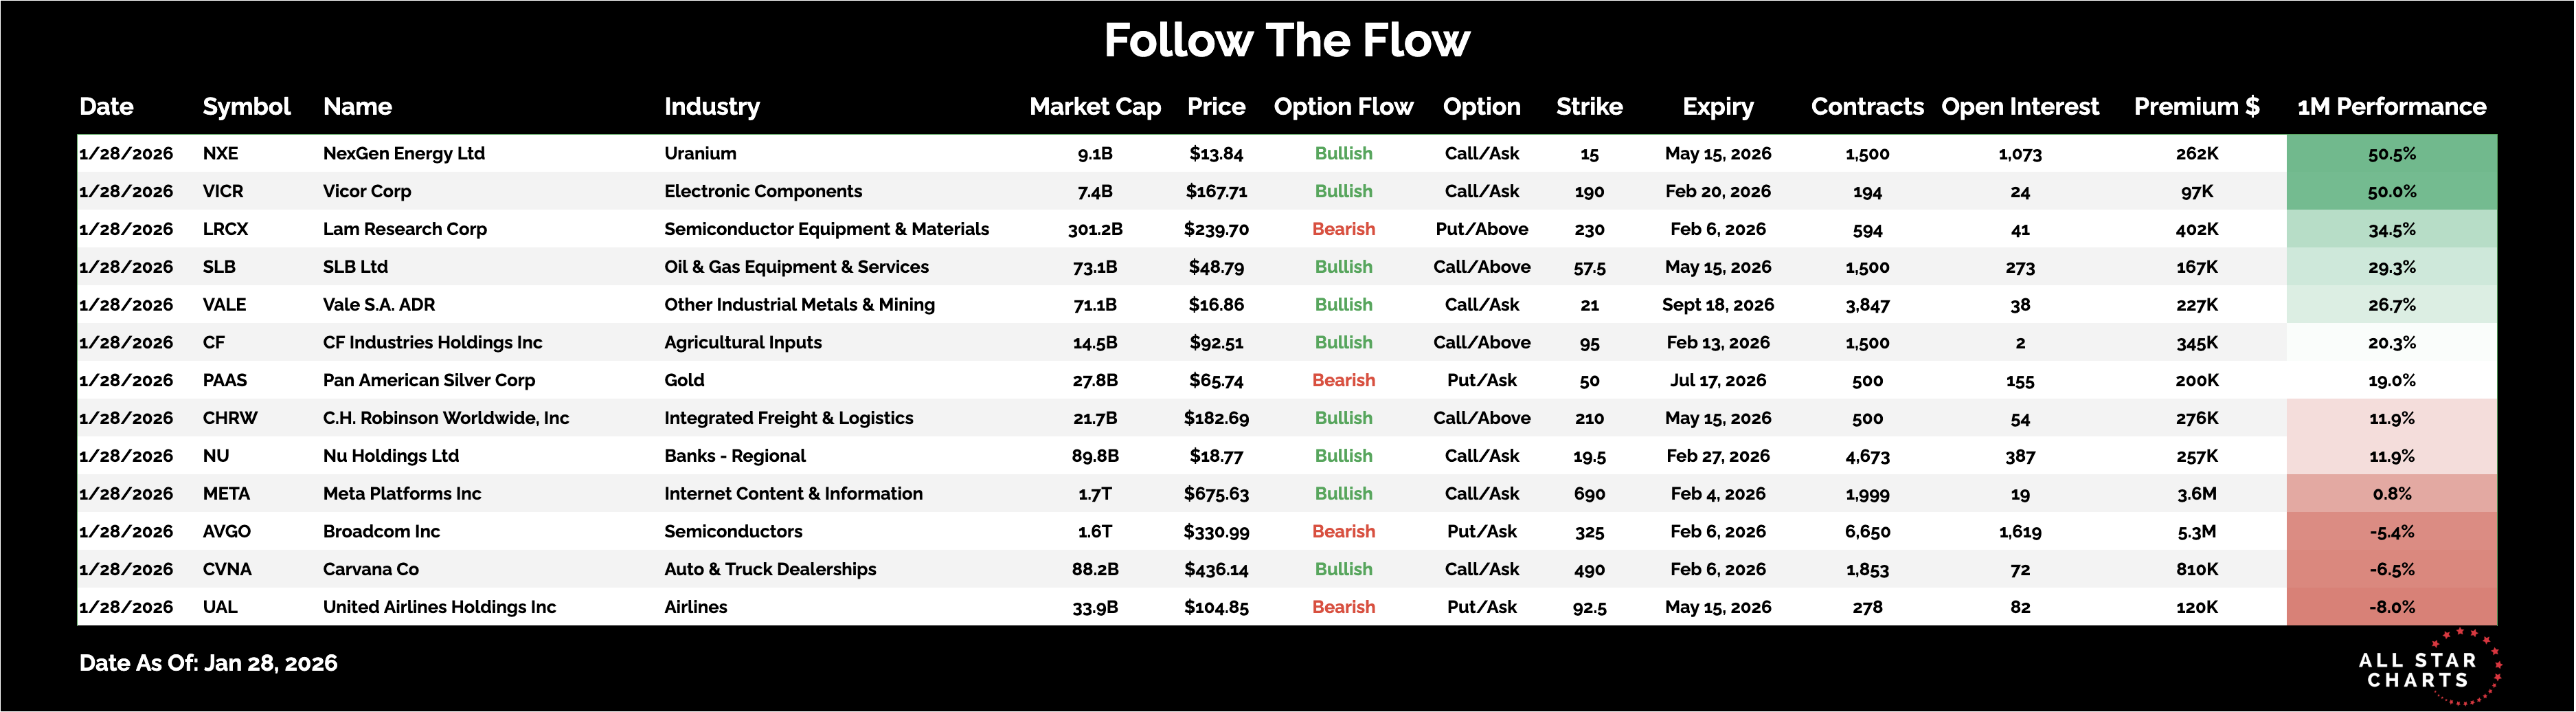Click the Date As Of footer text

pyautogui.click(x=208, y=663)
